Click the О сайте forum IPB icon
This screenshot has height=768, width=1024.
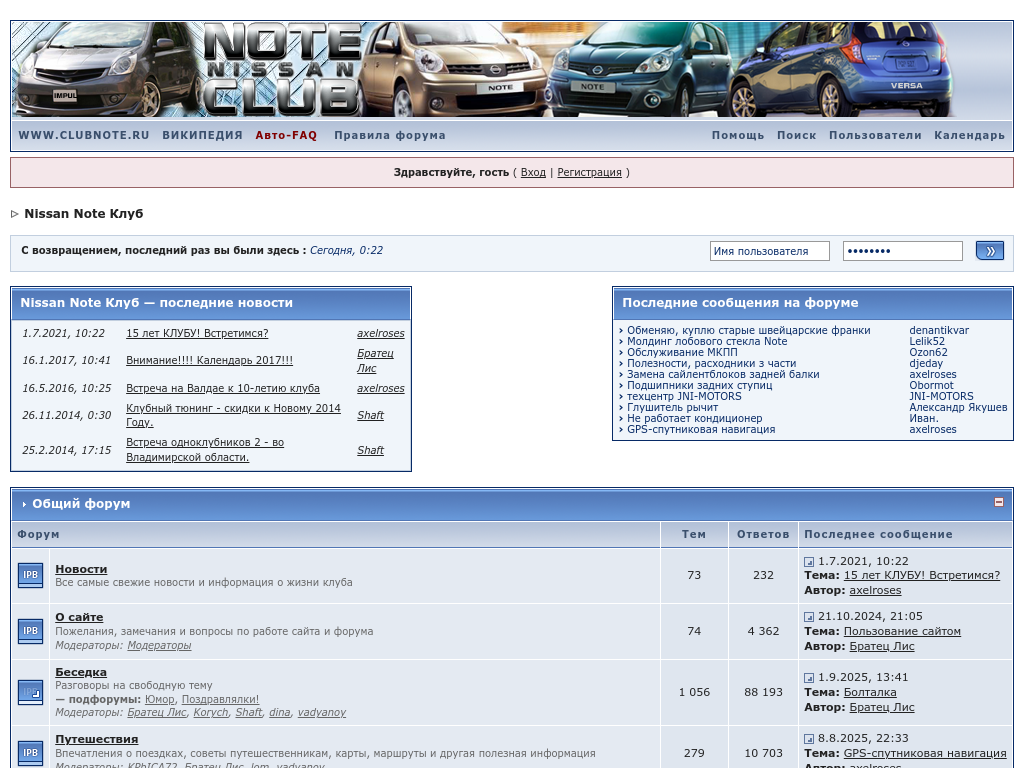click(30, 631)
